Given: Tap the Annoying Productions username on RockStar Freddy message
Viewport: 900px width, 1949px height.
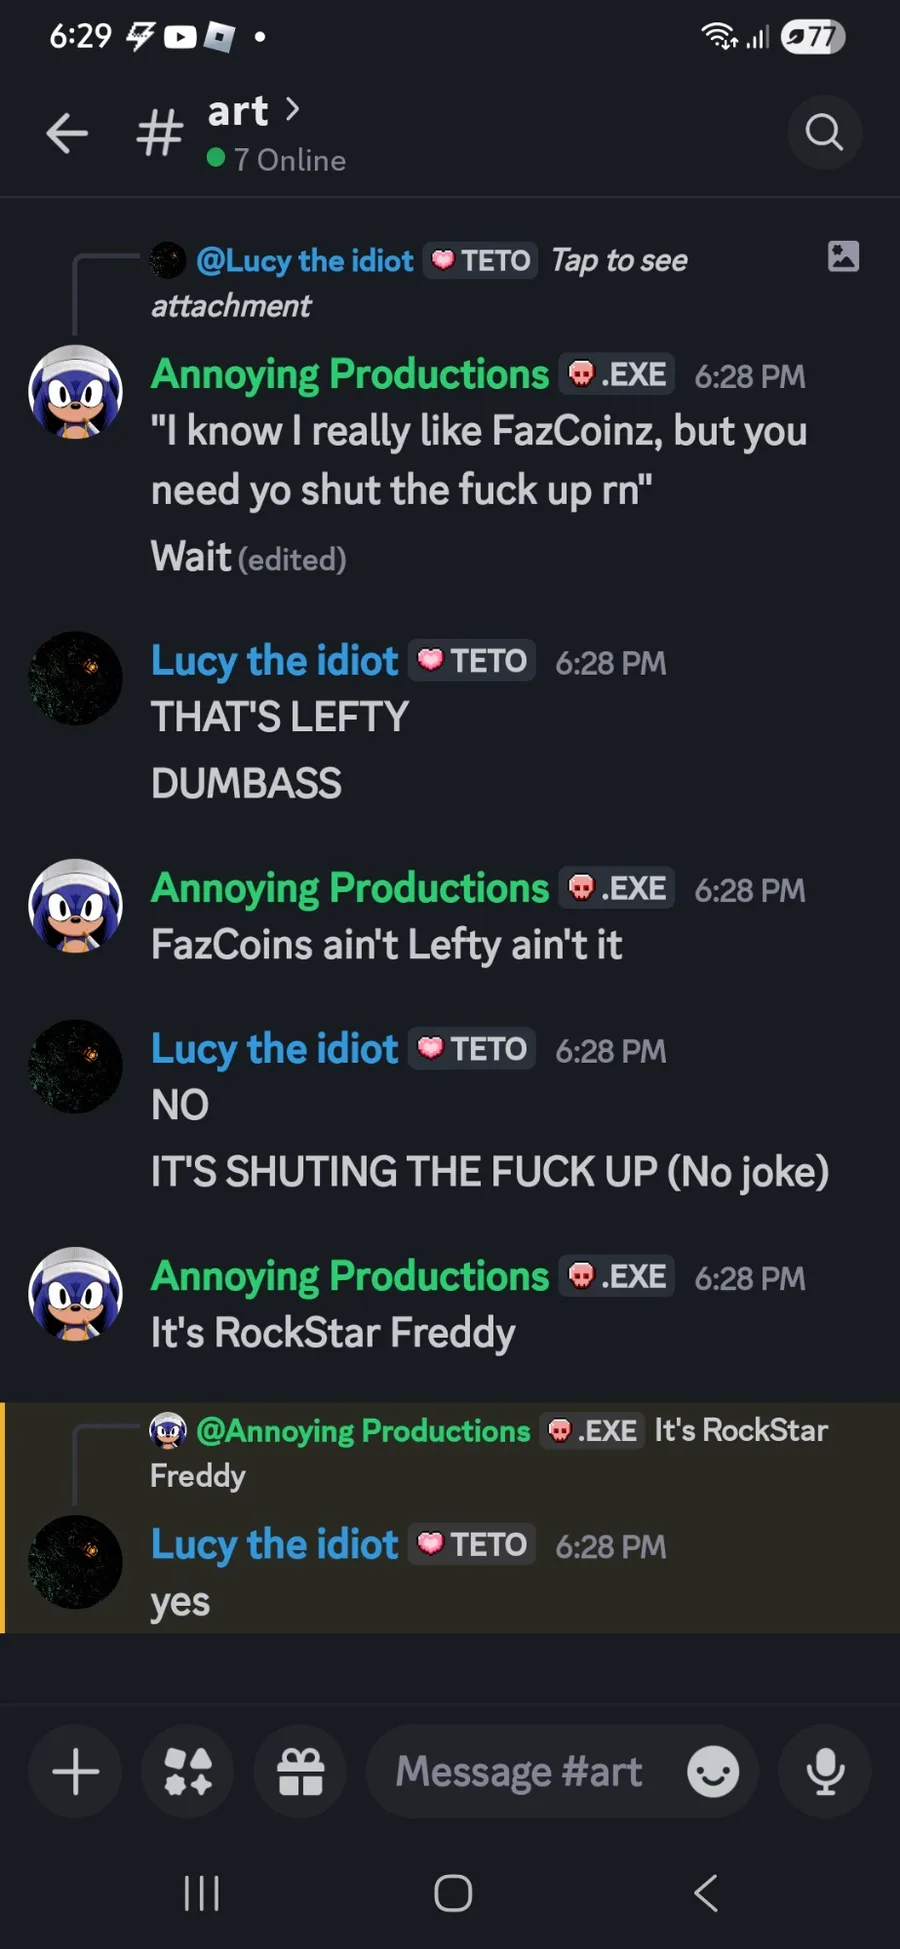Looking at the screenshot, I should click(x=350, y=1276).
